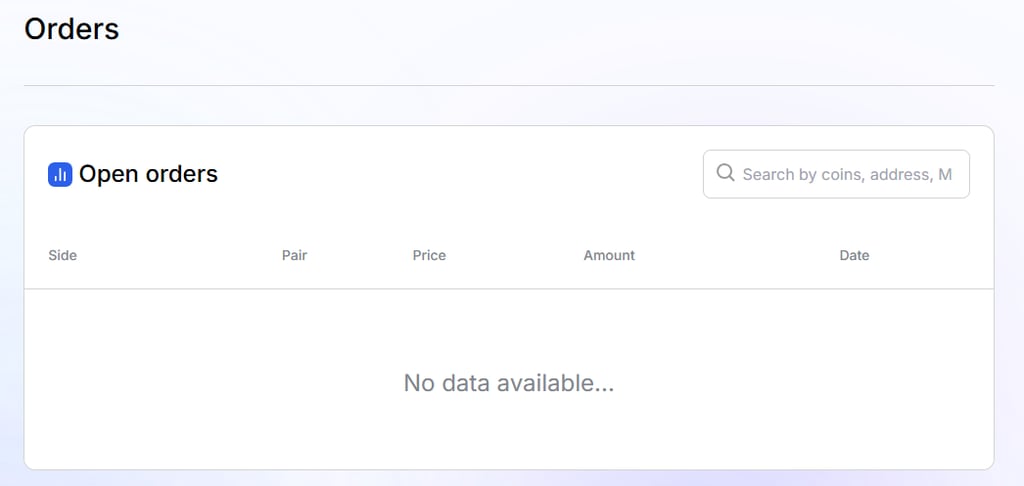Click the table row separator below column headers
This screenshot has height=486, width=1024.
509,289
